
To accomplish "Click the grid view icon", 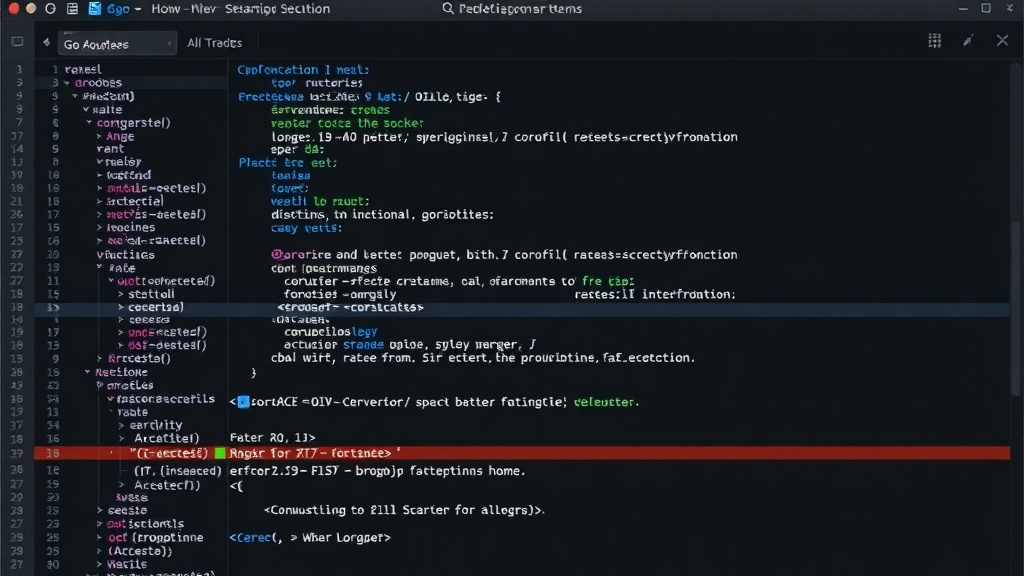I will (935, 41).
